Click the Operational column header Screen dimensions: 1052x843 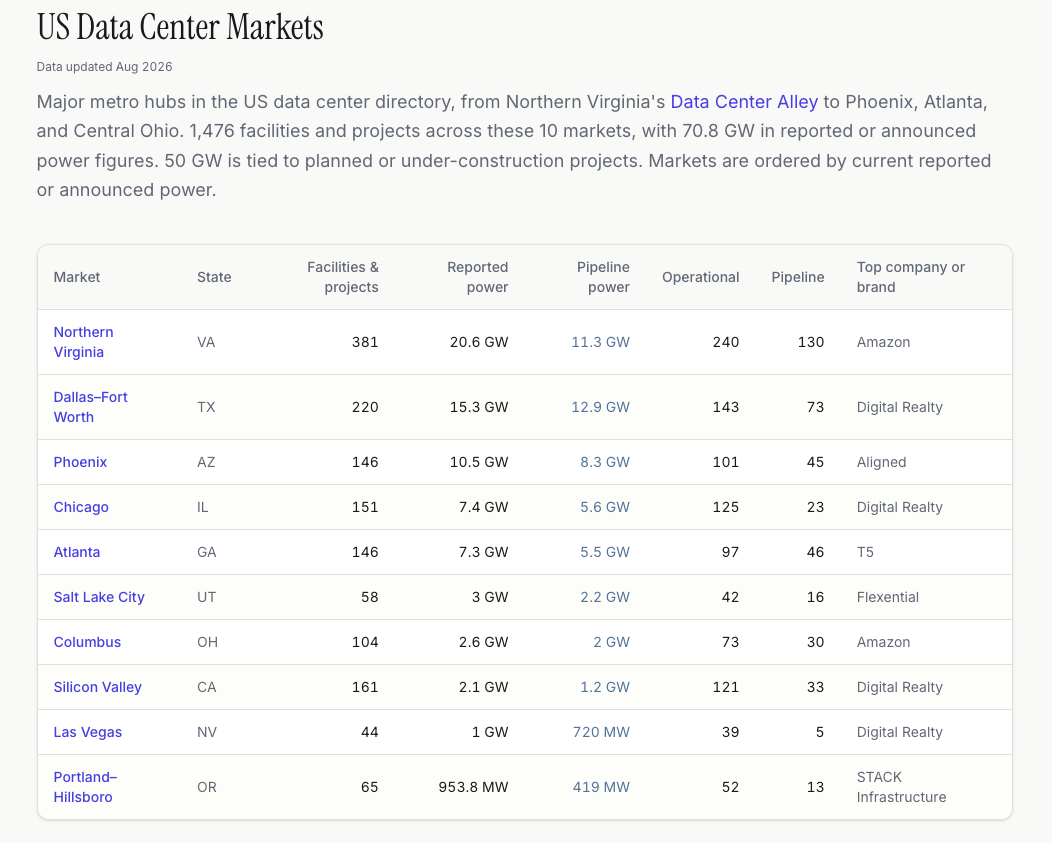tap(700, 277)
